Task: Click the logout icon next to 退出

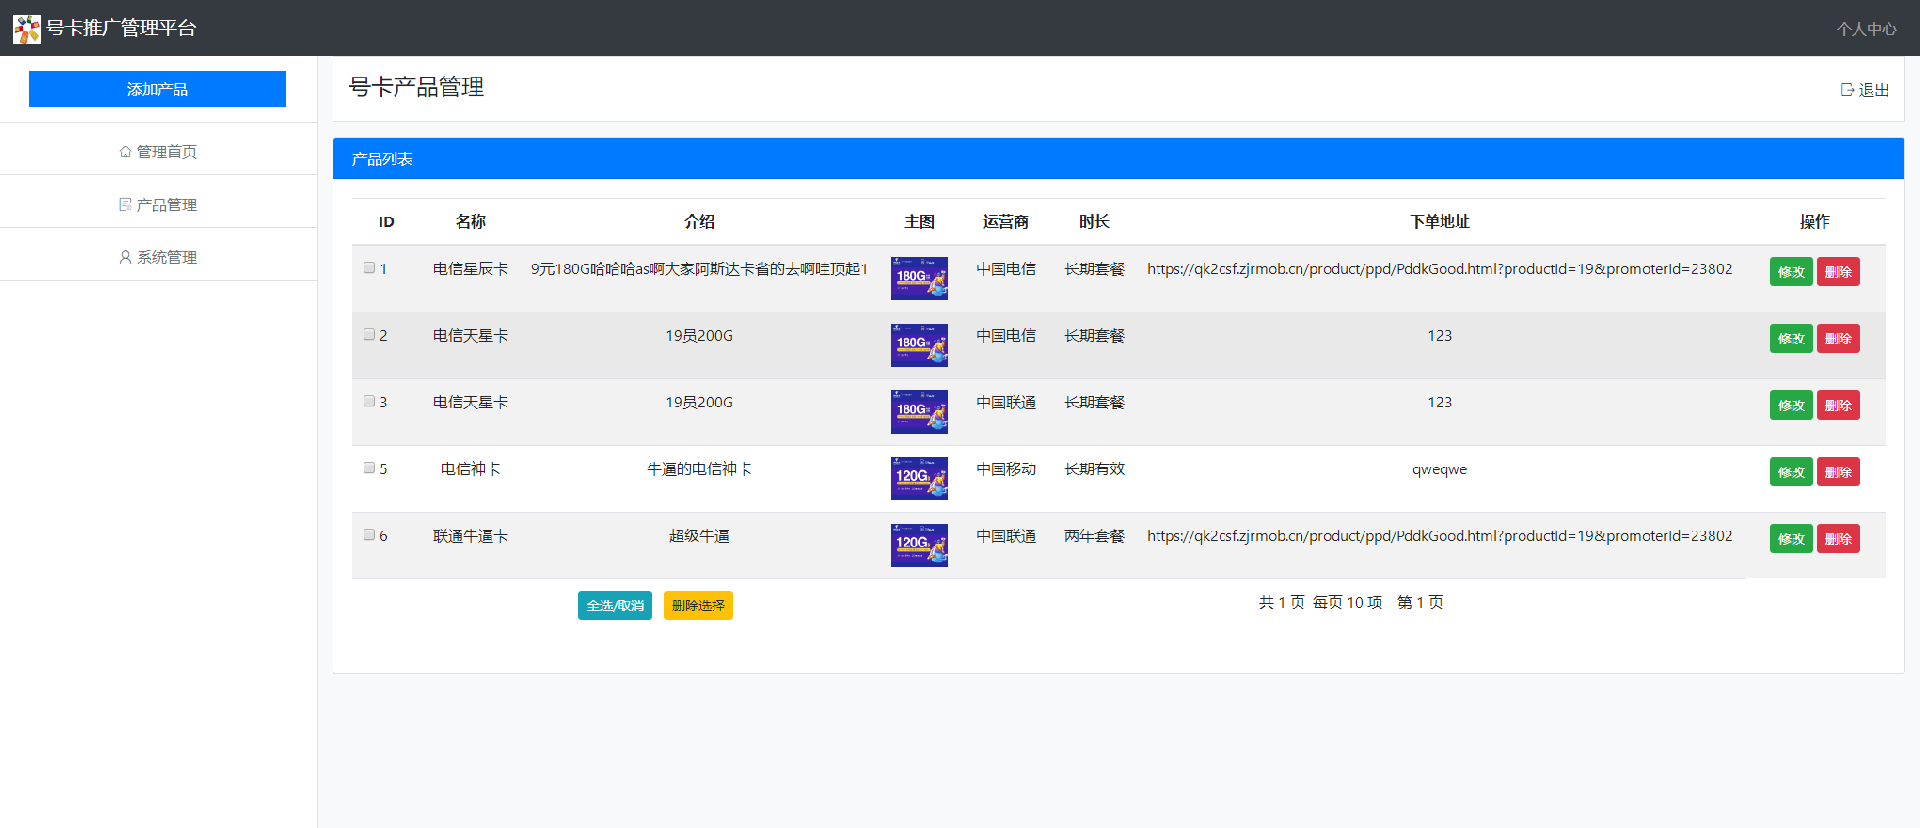Action: pos(1847,90)
